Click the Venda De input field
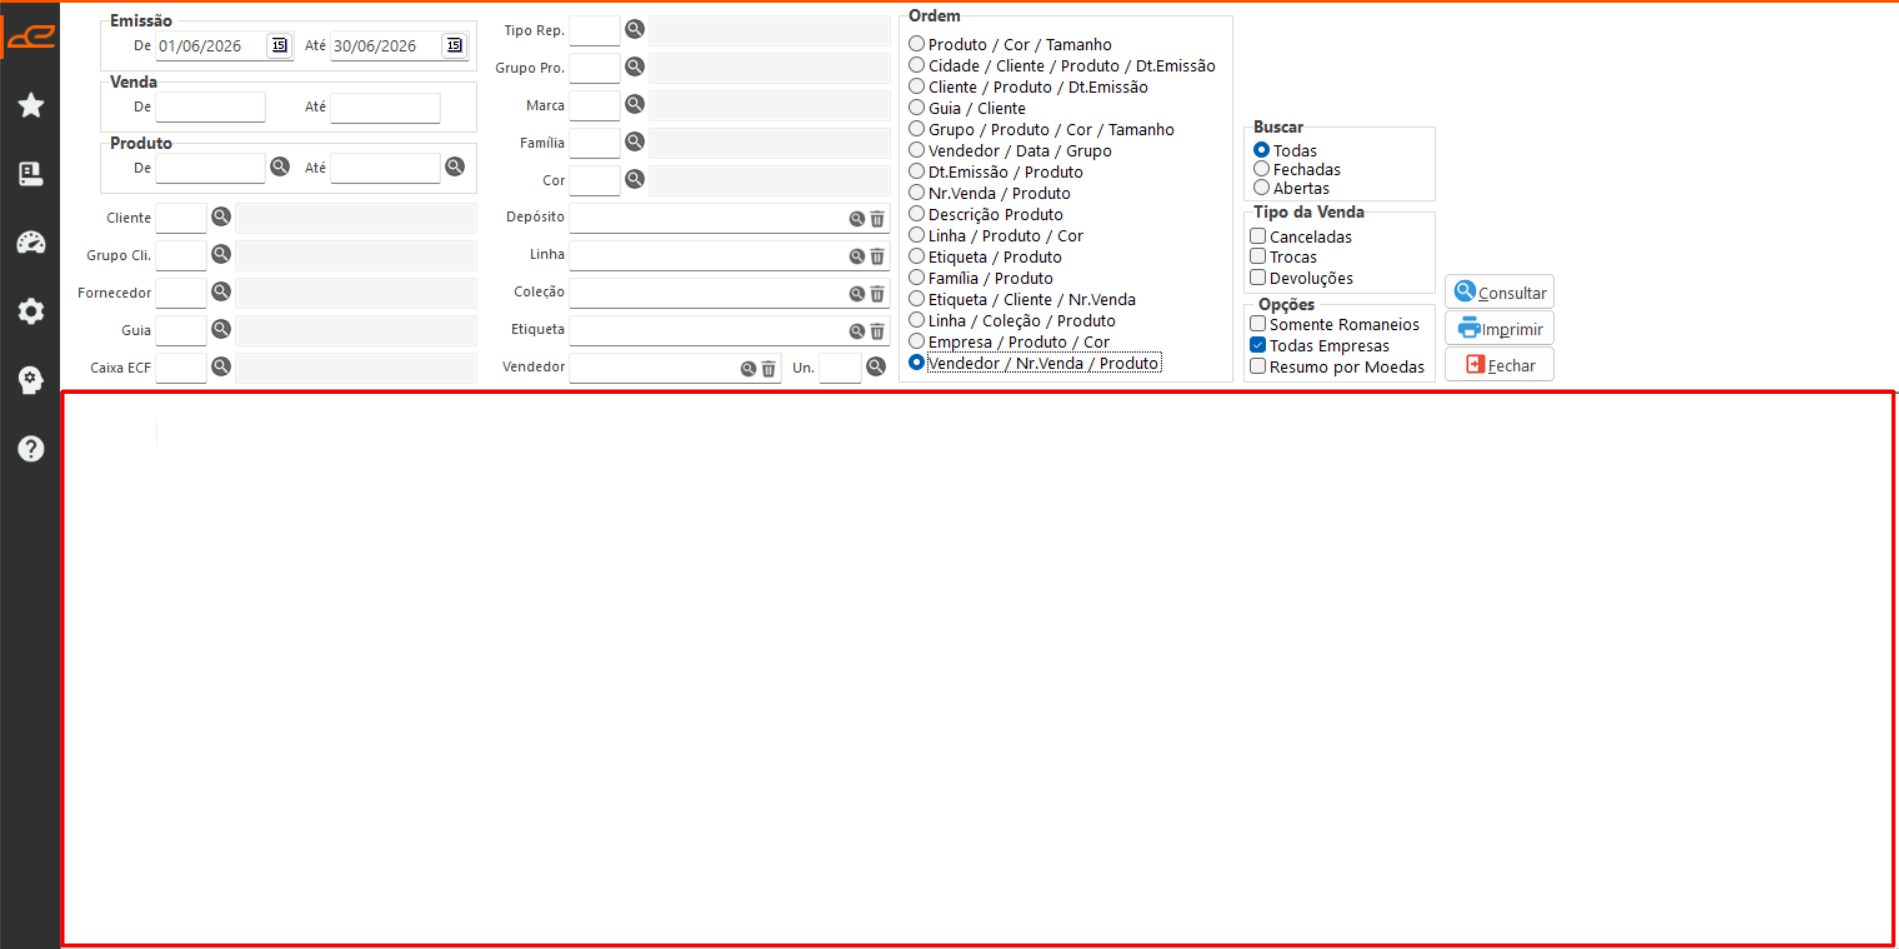This screenshot has height=949, width=1899. click(x=210, y=107)
